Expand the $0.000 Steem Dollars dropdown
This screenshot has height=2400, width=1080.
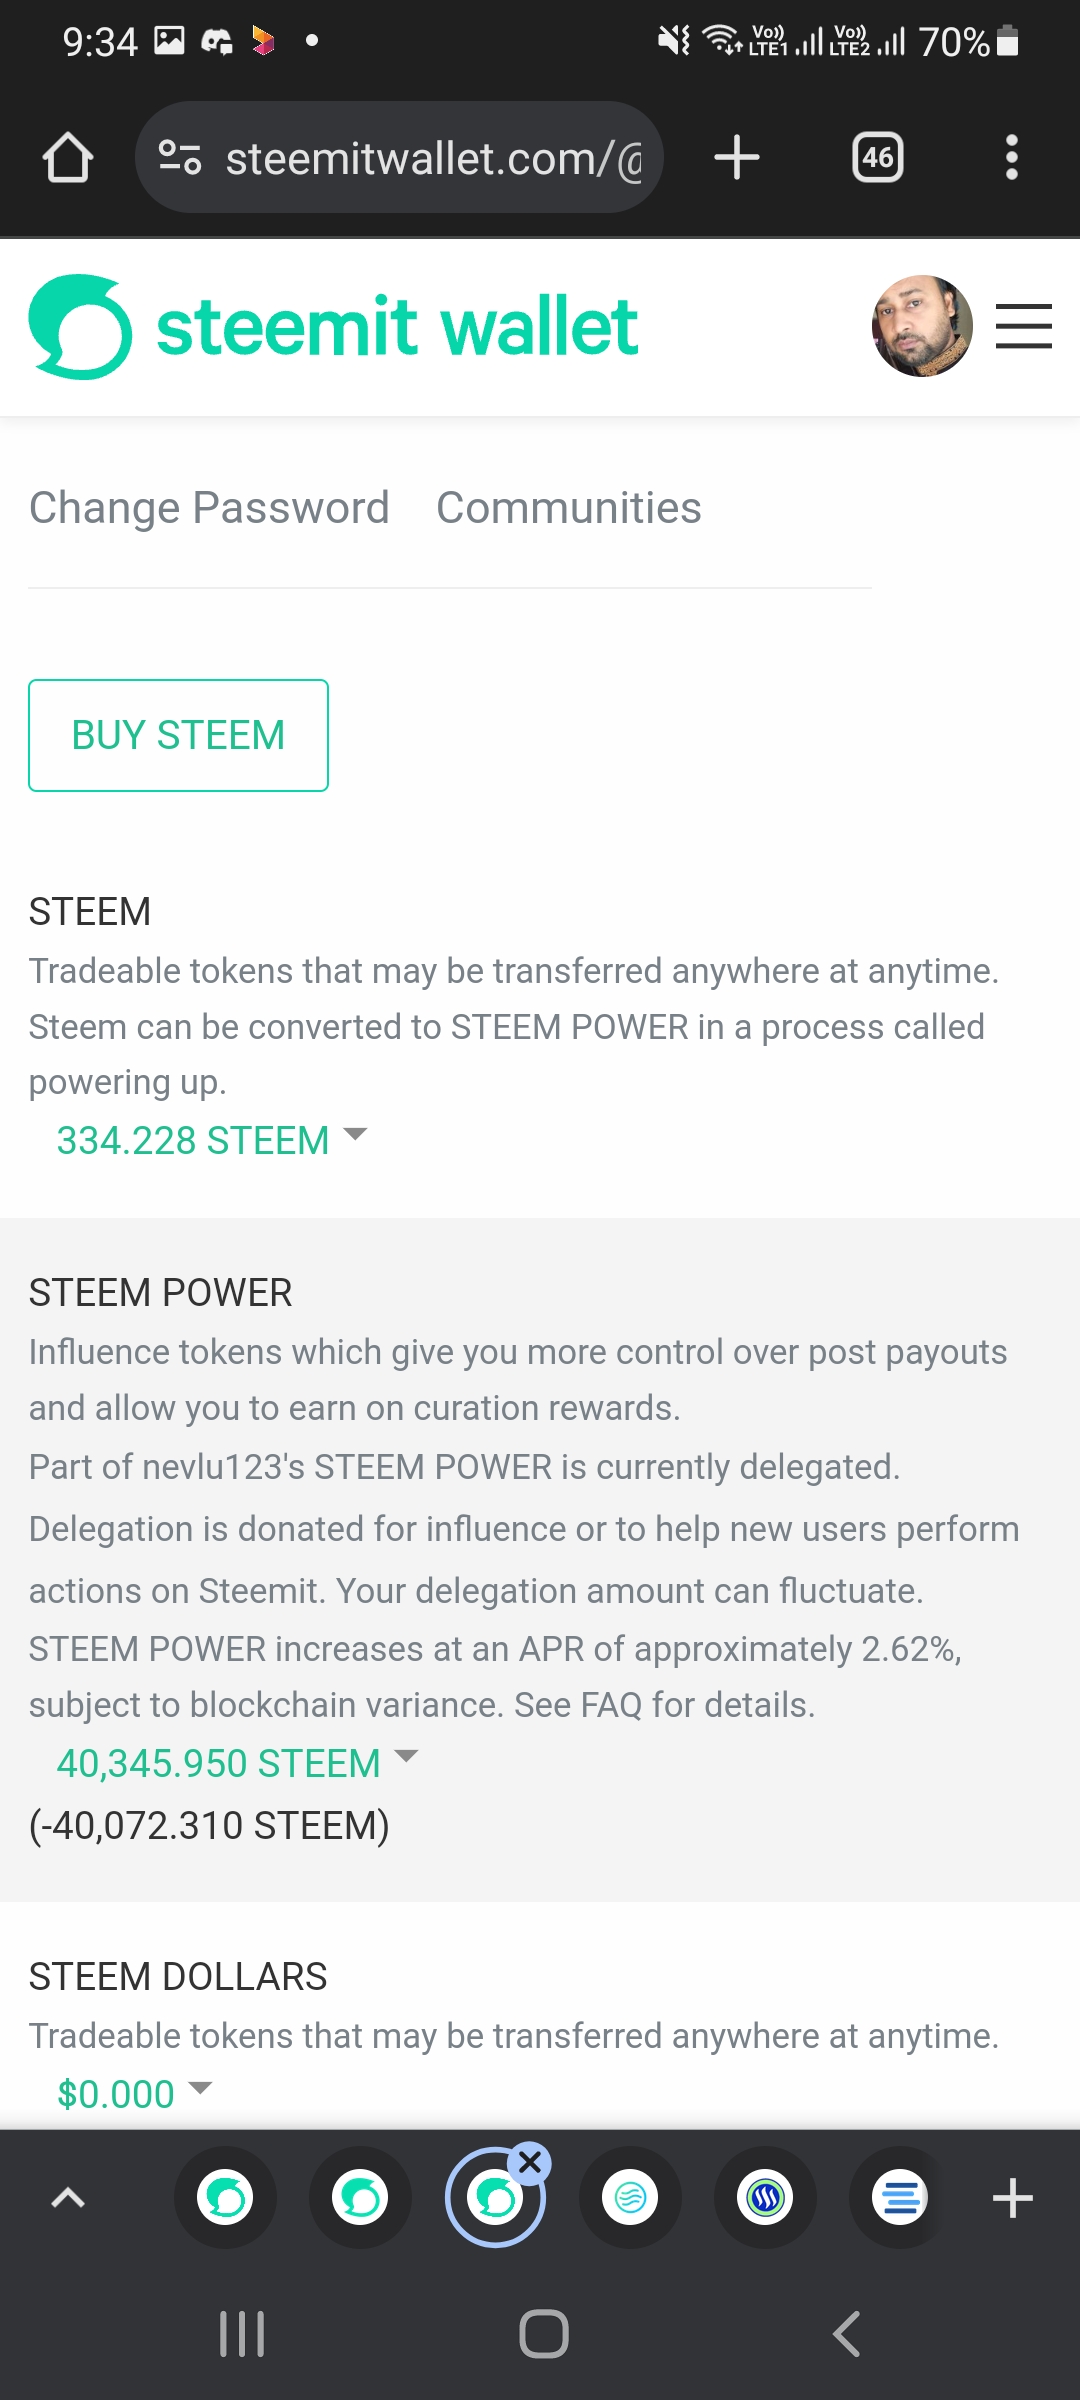135,2093
